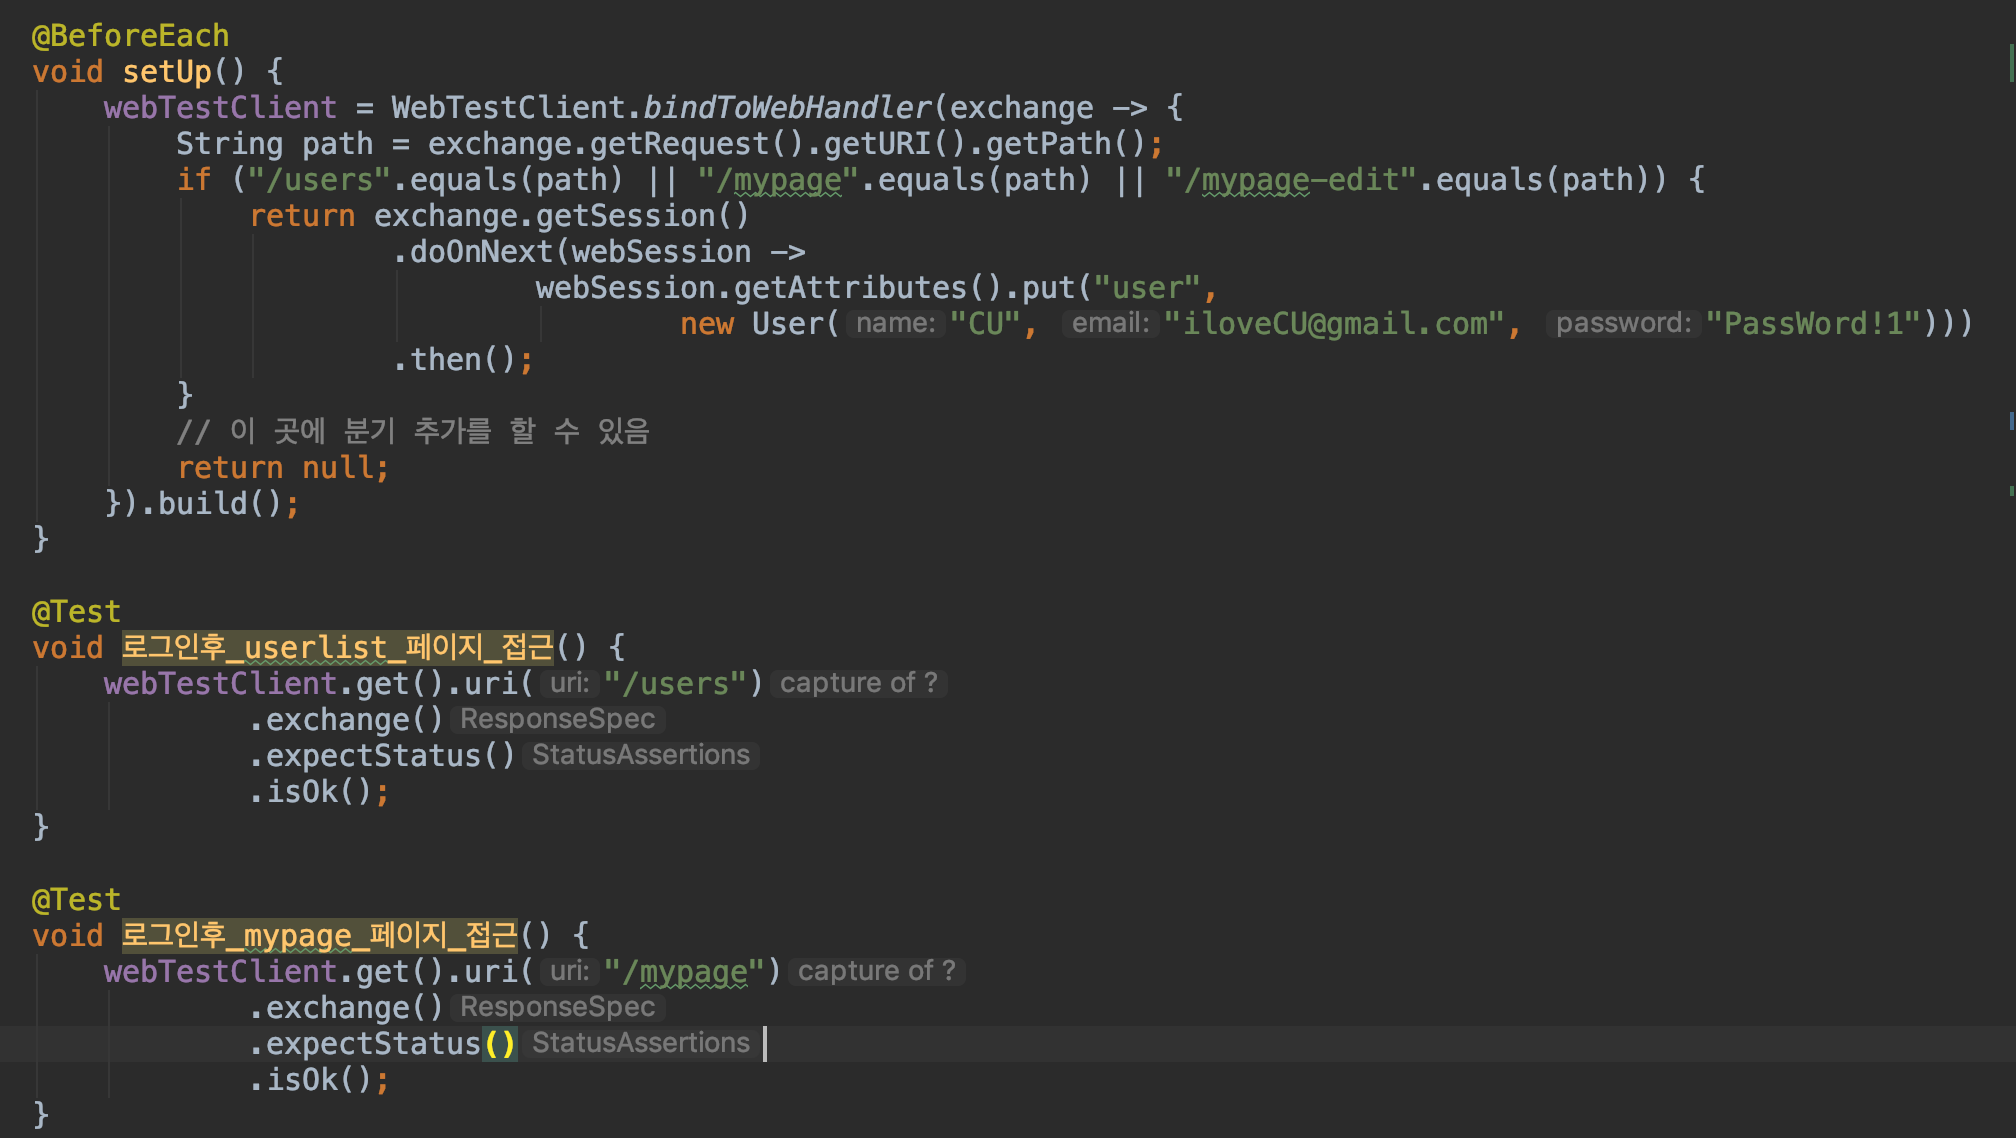Click the setUp method name
The width and height of the screenshot is (2016, 1138).
coord(167,72)
